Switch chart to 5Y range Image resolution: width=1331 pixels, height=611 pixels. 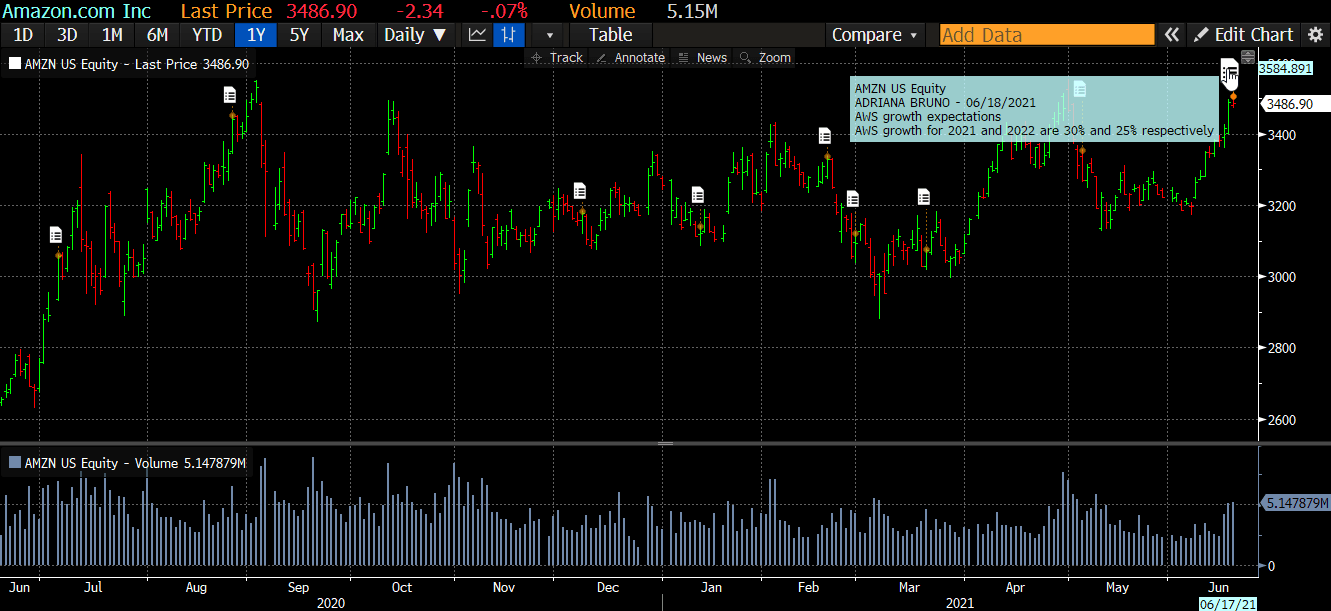pyautogui.click(x=300, y=35)
